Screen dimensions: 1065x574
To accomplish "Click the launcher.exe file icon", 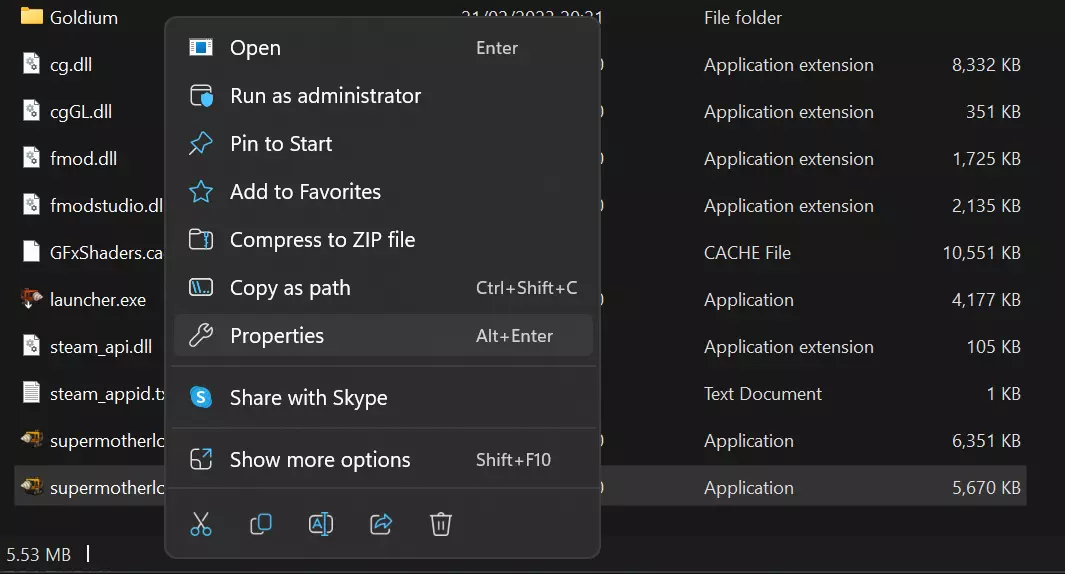I will coord(31,299).
